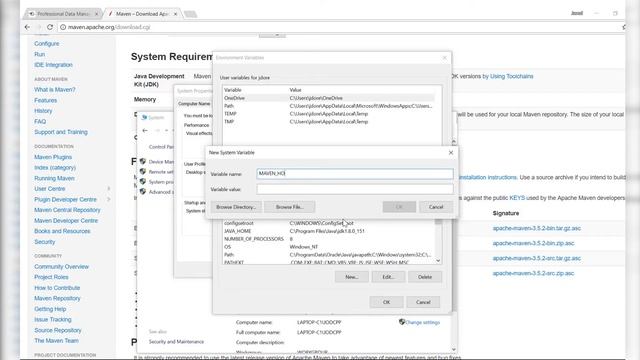640x360 pixels.
Task: Click the shield icon beside System protection
Action: 143,181
